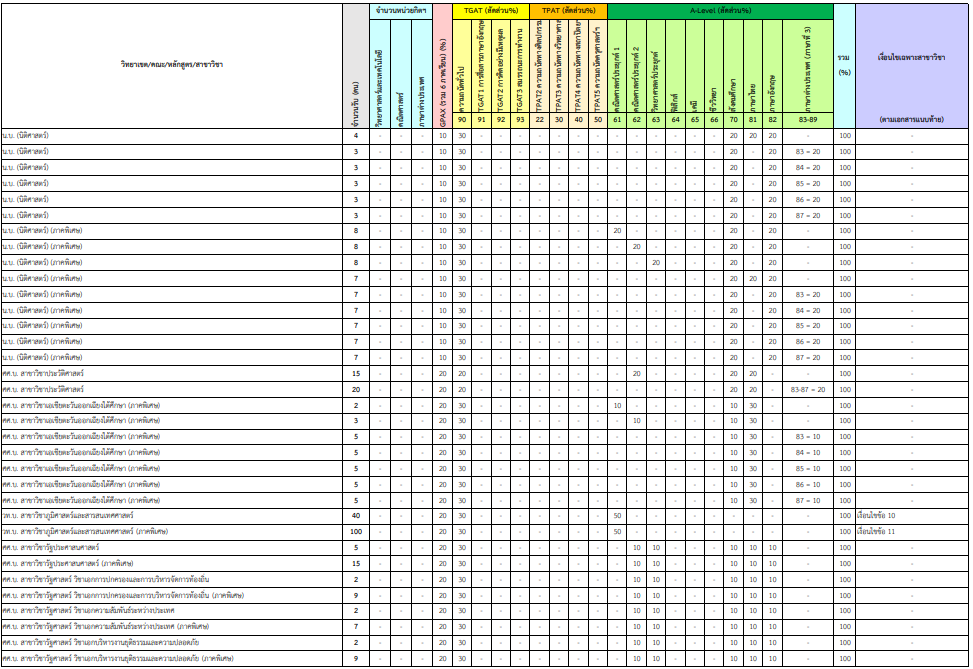The width and height of the screenshot is (973, 669).
Task: Click the "A-Level (สัดส่วน%)" header cell
Action: click(x=720, y=11)
